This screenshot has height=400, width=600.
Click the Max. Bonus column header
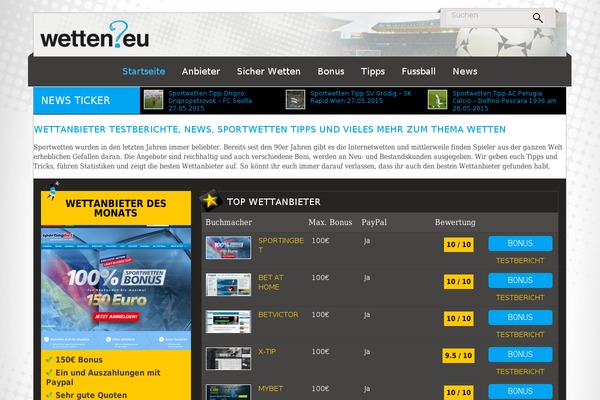[330, 222]
